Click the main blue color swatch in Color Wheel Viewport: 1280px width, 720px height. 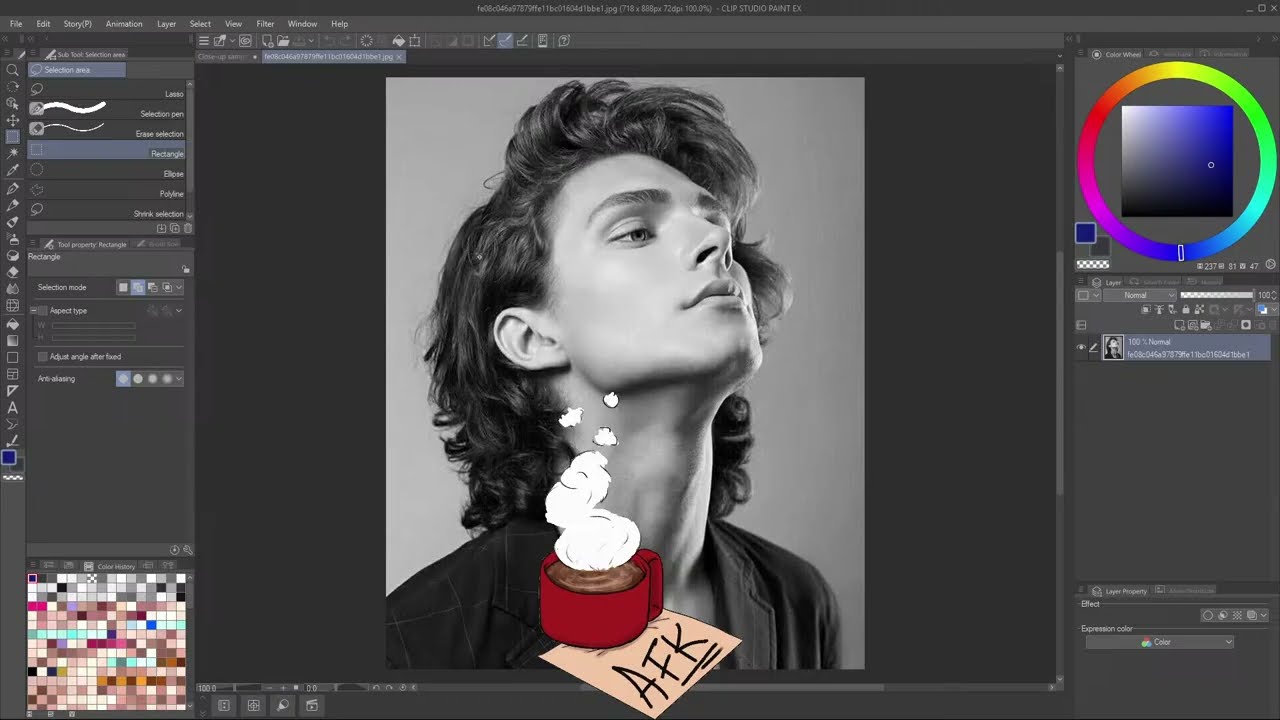point(1085,233)
